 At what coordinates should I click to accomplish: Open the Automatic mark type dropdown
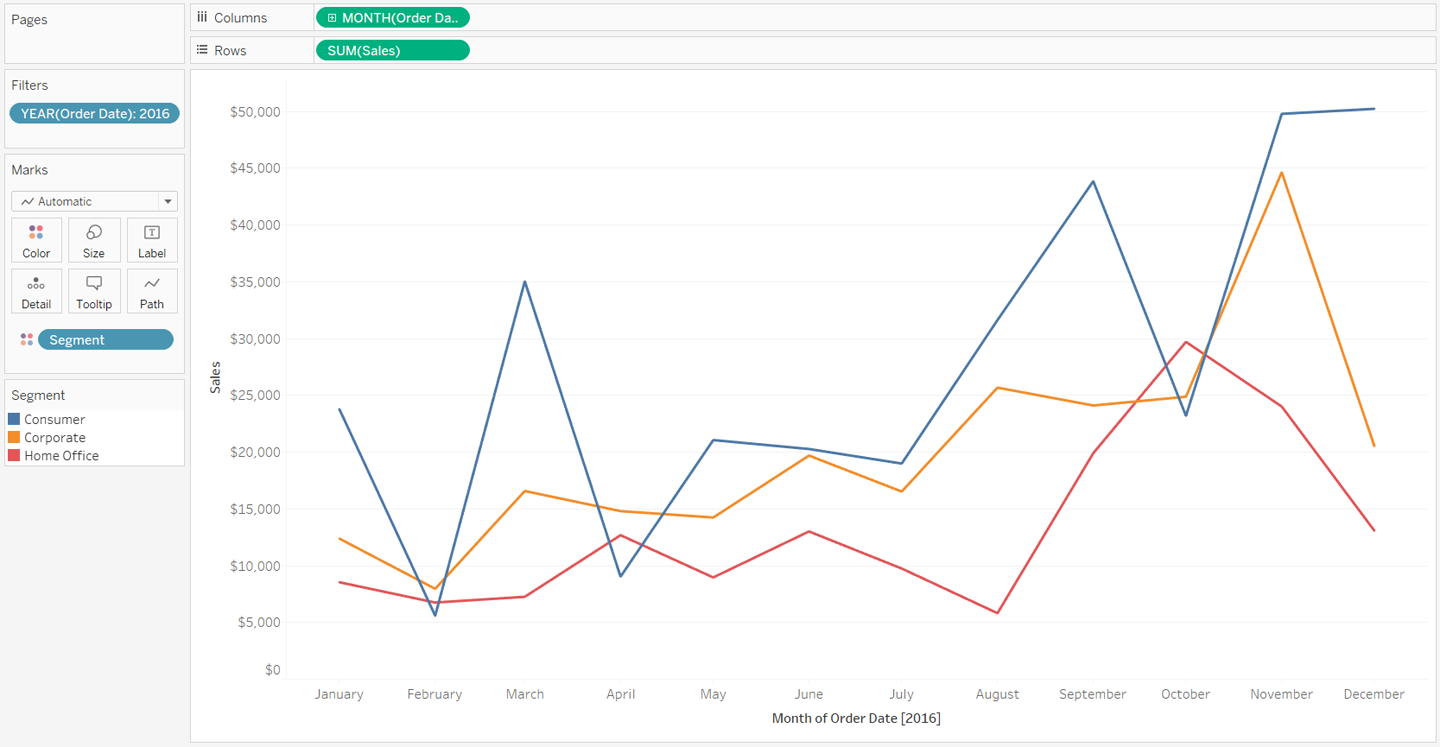94,201
